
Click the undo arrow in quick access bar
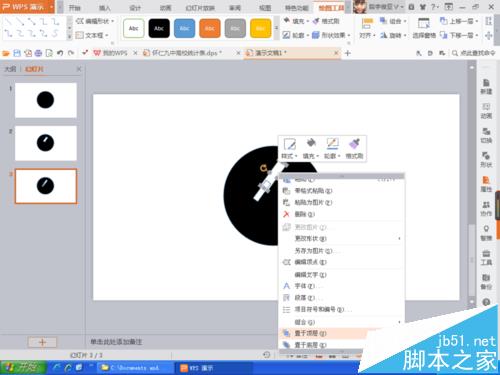(x=60, y=53)
